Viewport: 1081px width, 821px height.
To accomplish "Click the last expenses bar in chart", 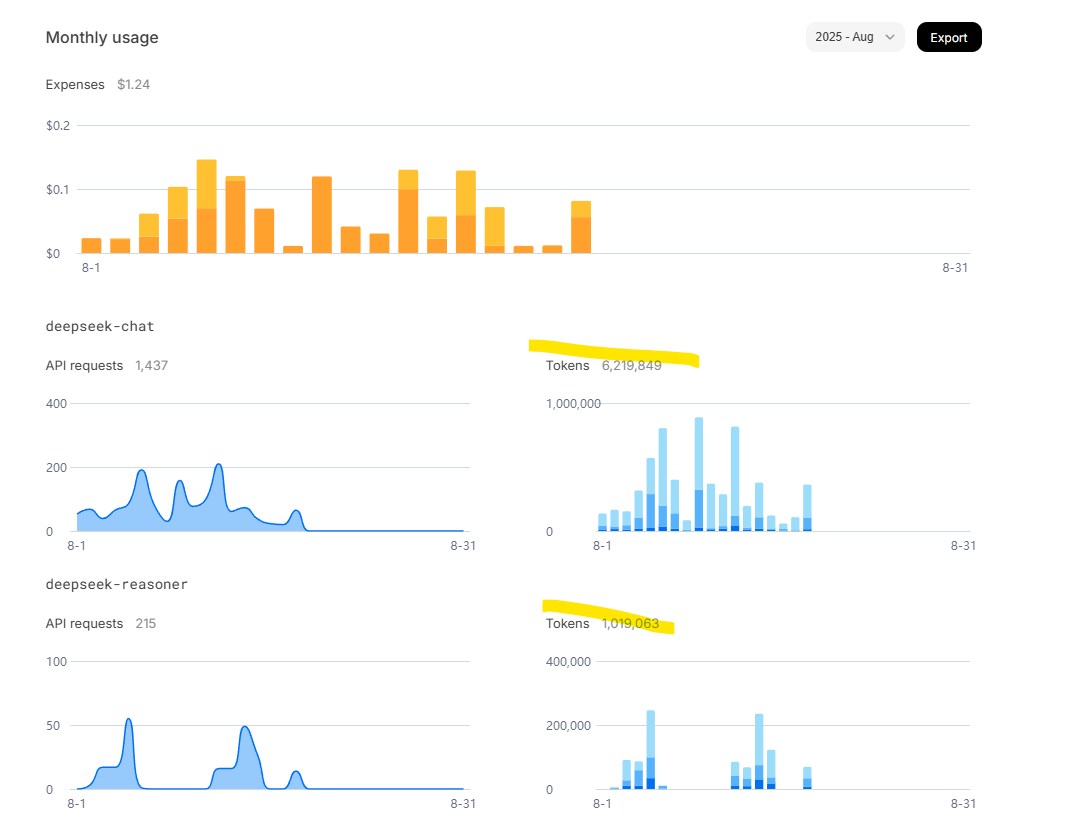I will pos(581,227).
